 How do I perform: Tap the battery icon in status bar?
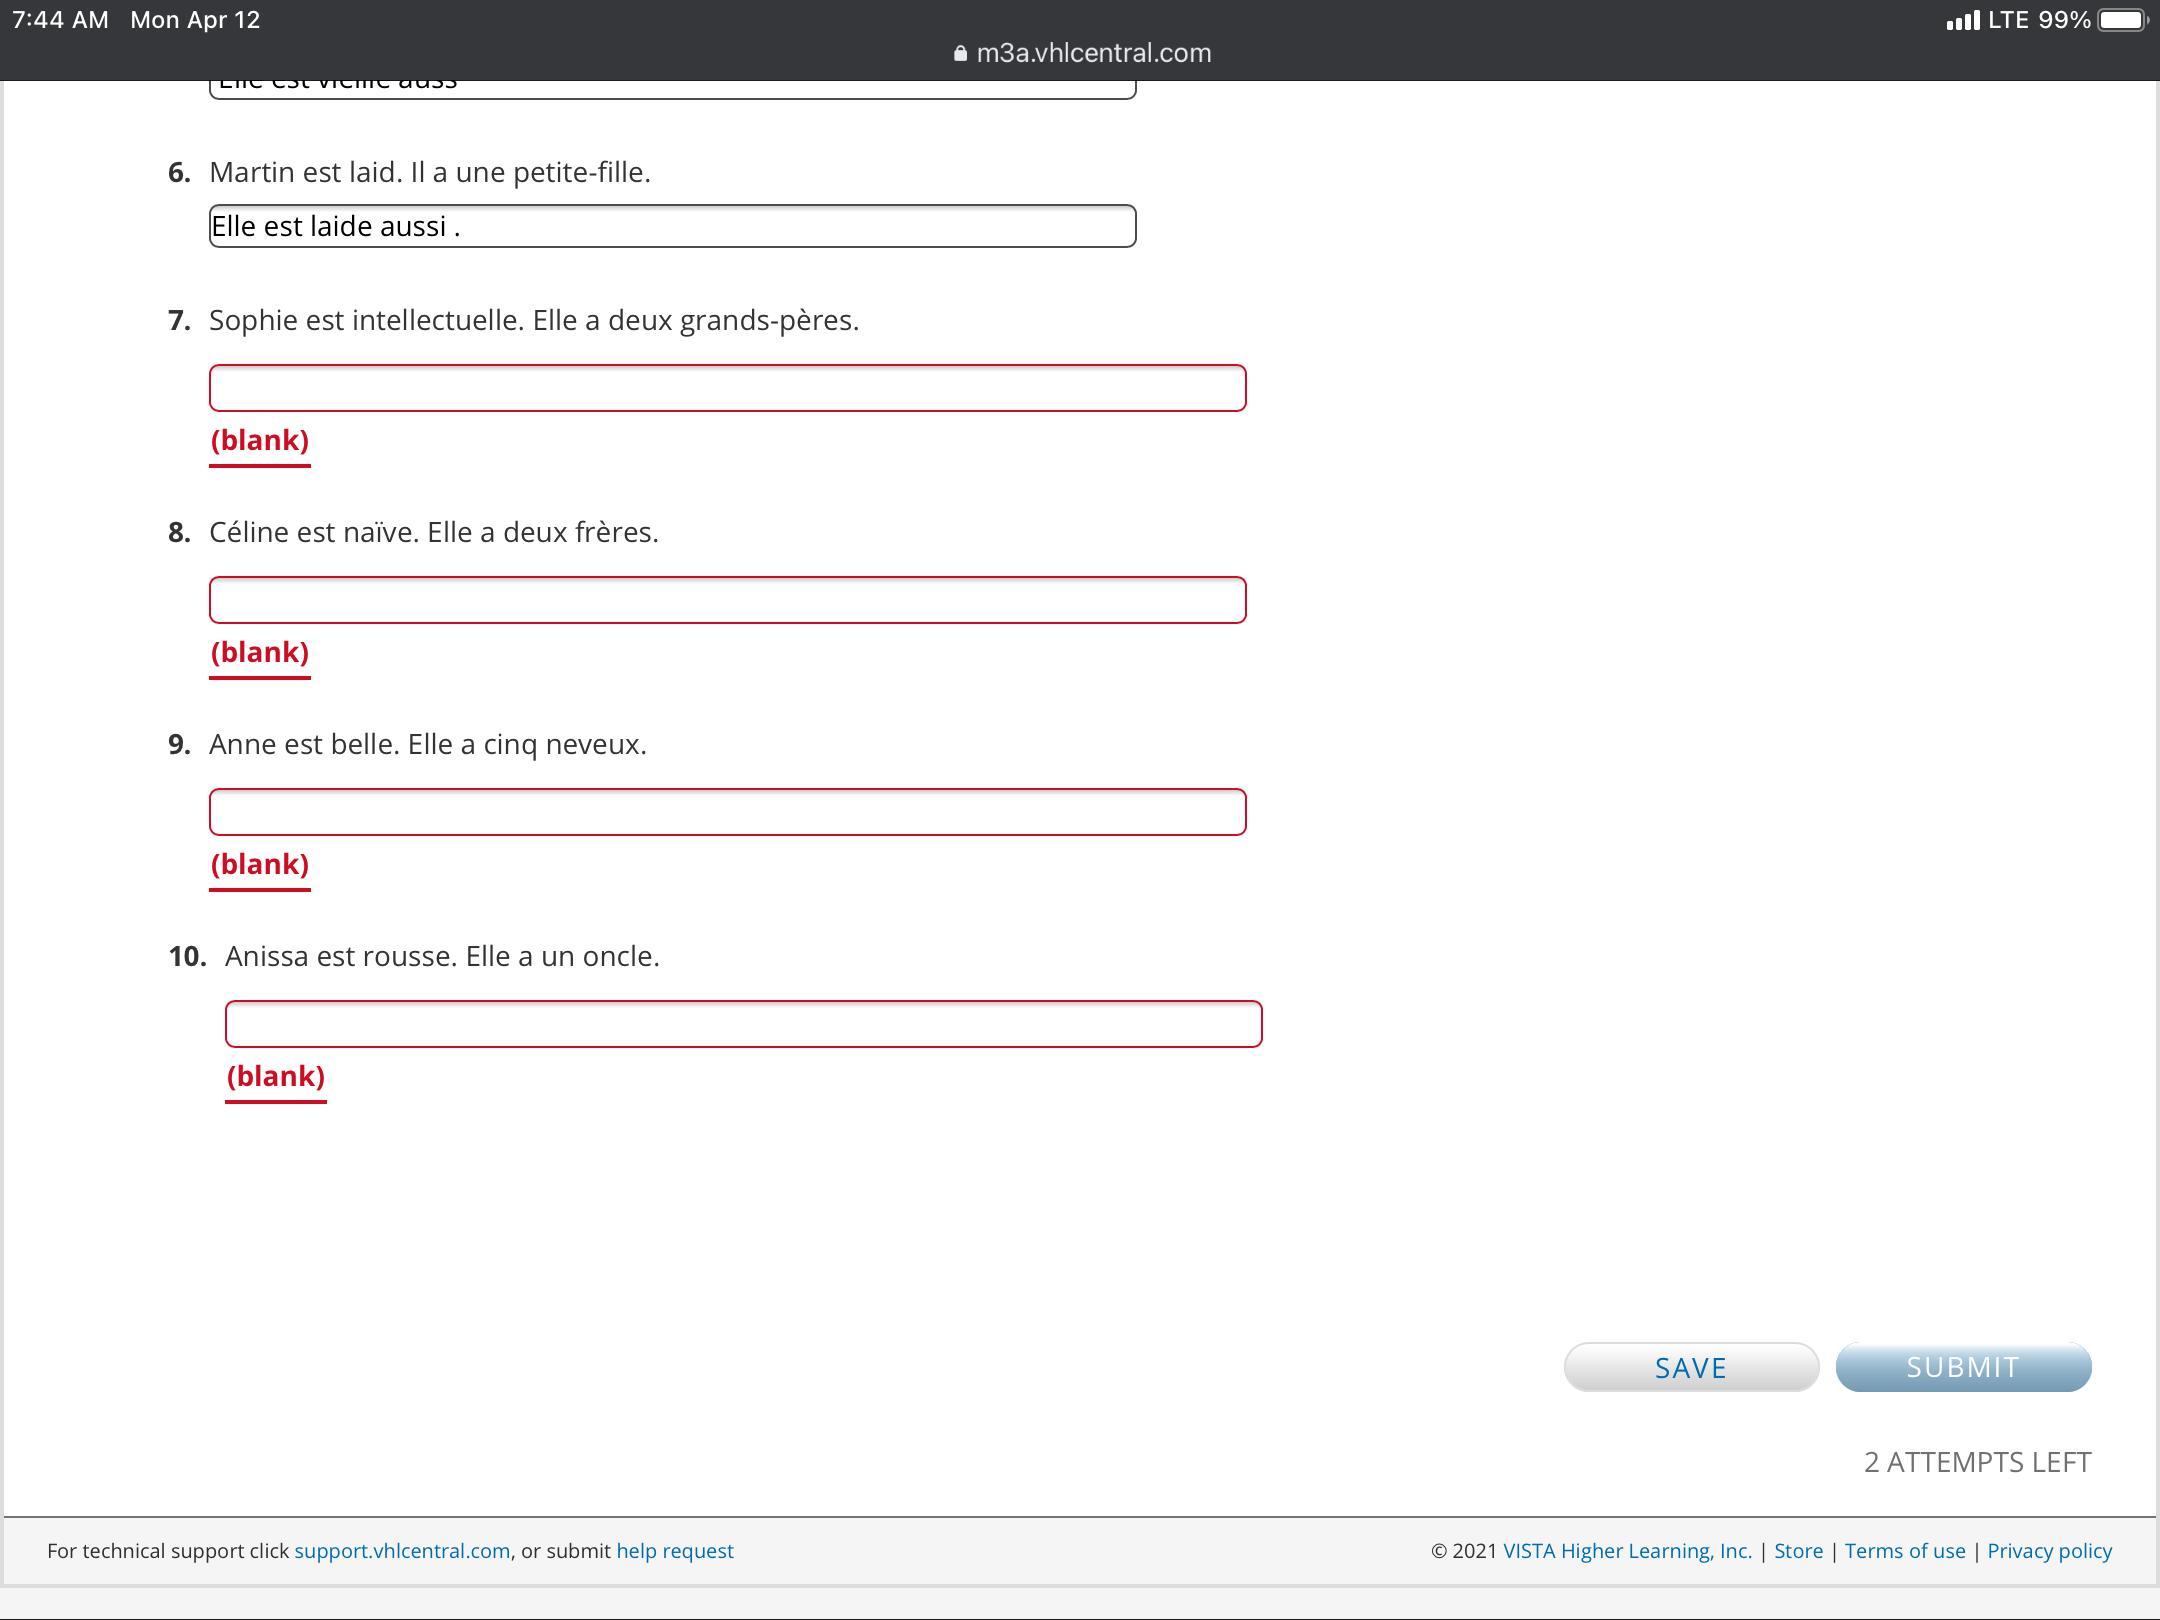click(x=2122, y=20)
